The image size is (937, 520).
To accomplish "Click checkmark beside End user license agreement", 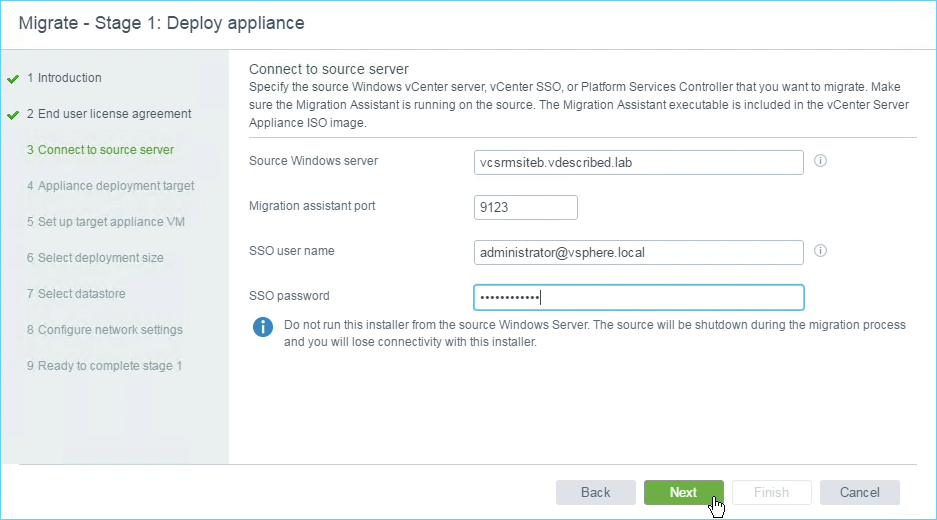I will click(13, 115).
